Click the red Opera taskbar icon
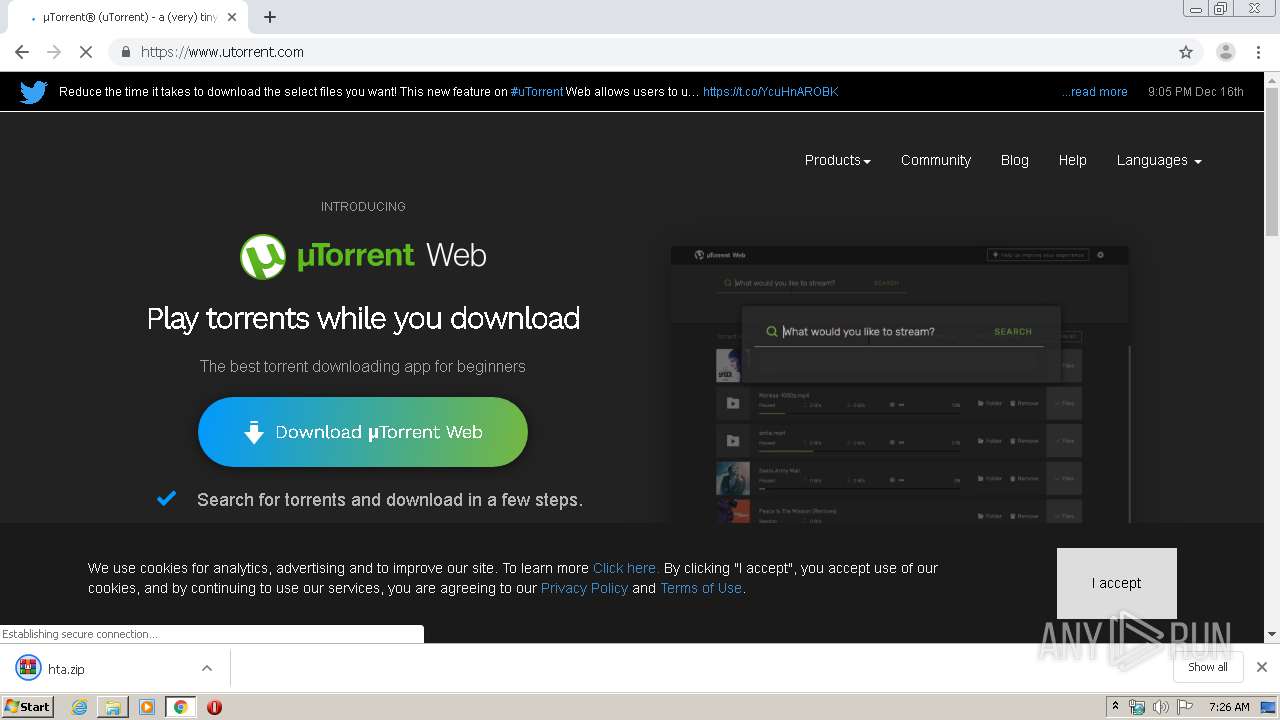This screenshot has width=1280, height=720. point(214,707)
